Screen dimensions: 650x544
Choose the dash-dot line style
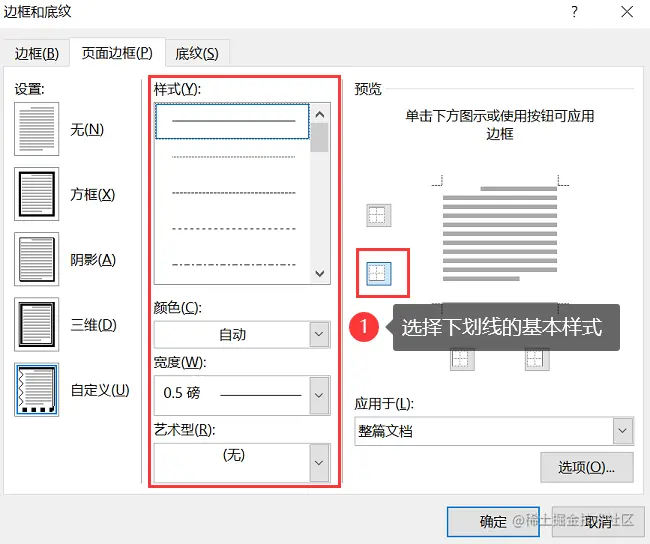(x=232, y=264)
